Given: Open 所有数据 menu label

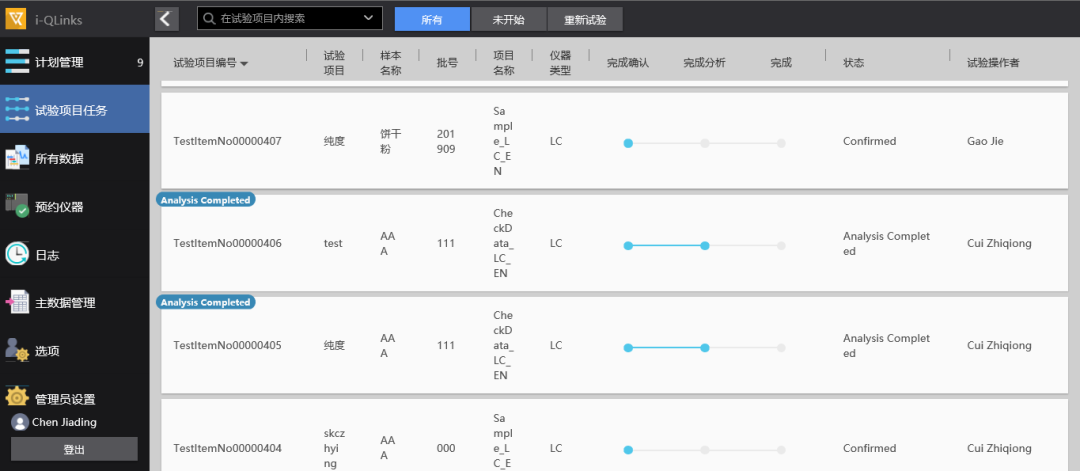Looking at the screenshot, I should (59, 159).
